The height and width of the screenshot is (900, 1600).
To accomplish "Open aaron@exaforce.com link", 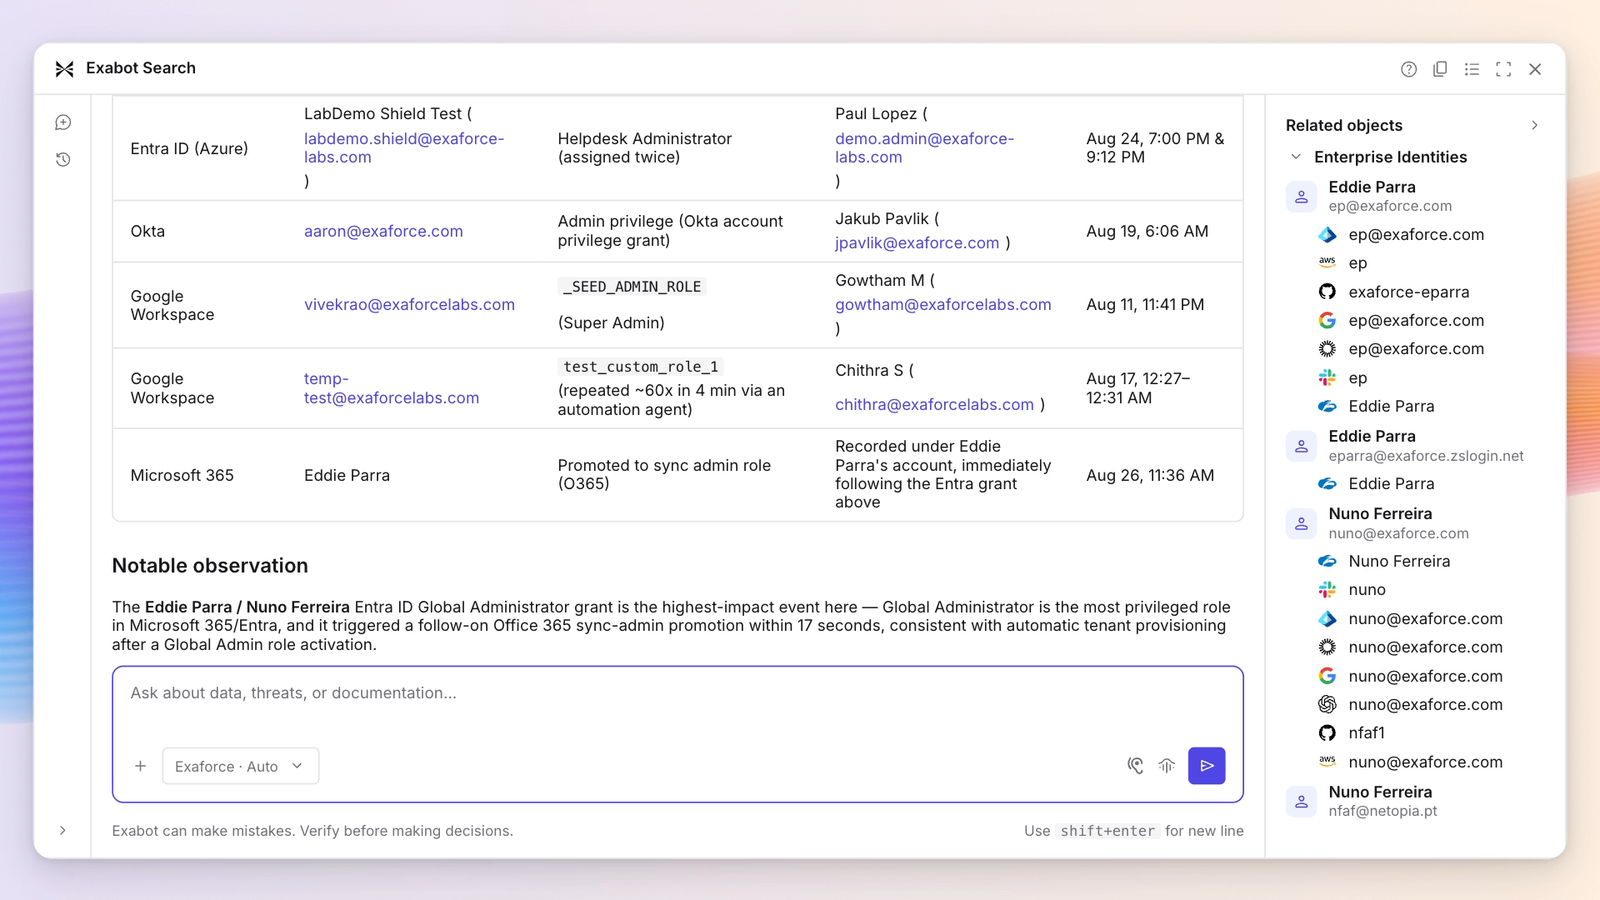I will (x=383, y=231).
